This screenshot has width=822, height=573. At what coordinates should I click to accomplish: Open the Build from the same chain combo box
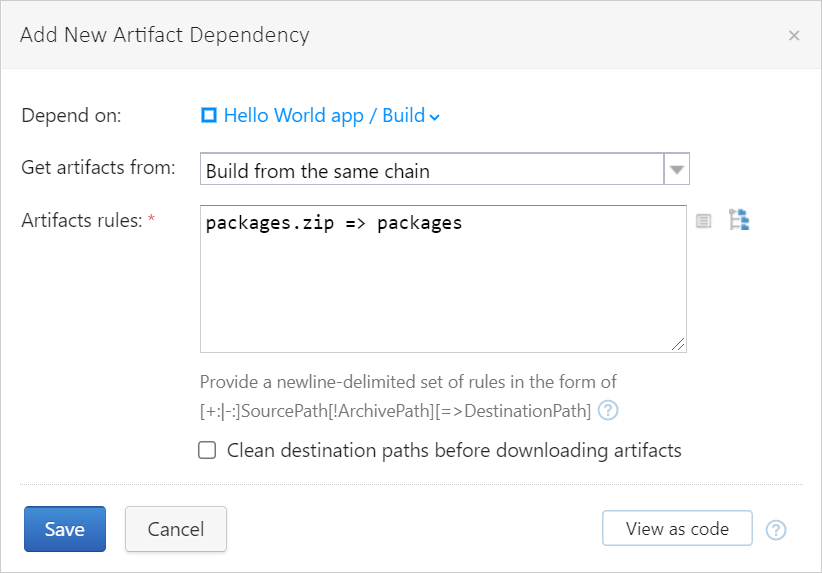click(x=432, y=170)
